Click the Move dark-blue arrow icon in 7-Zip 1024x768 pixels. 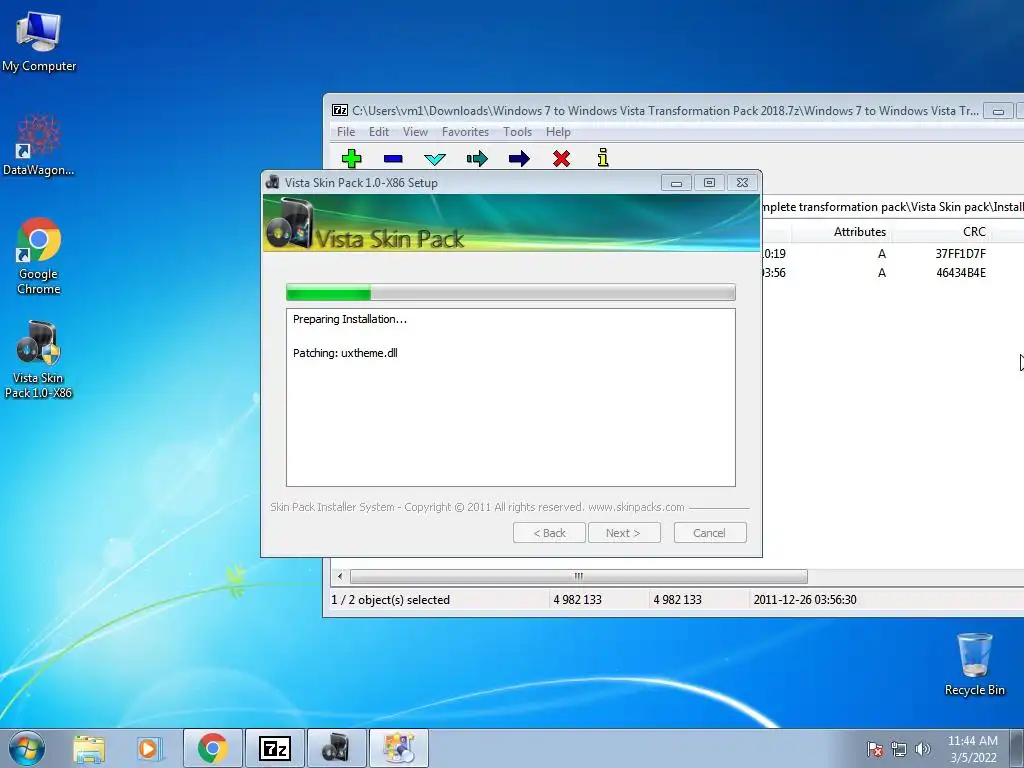coord(519,159)
